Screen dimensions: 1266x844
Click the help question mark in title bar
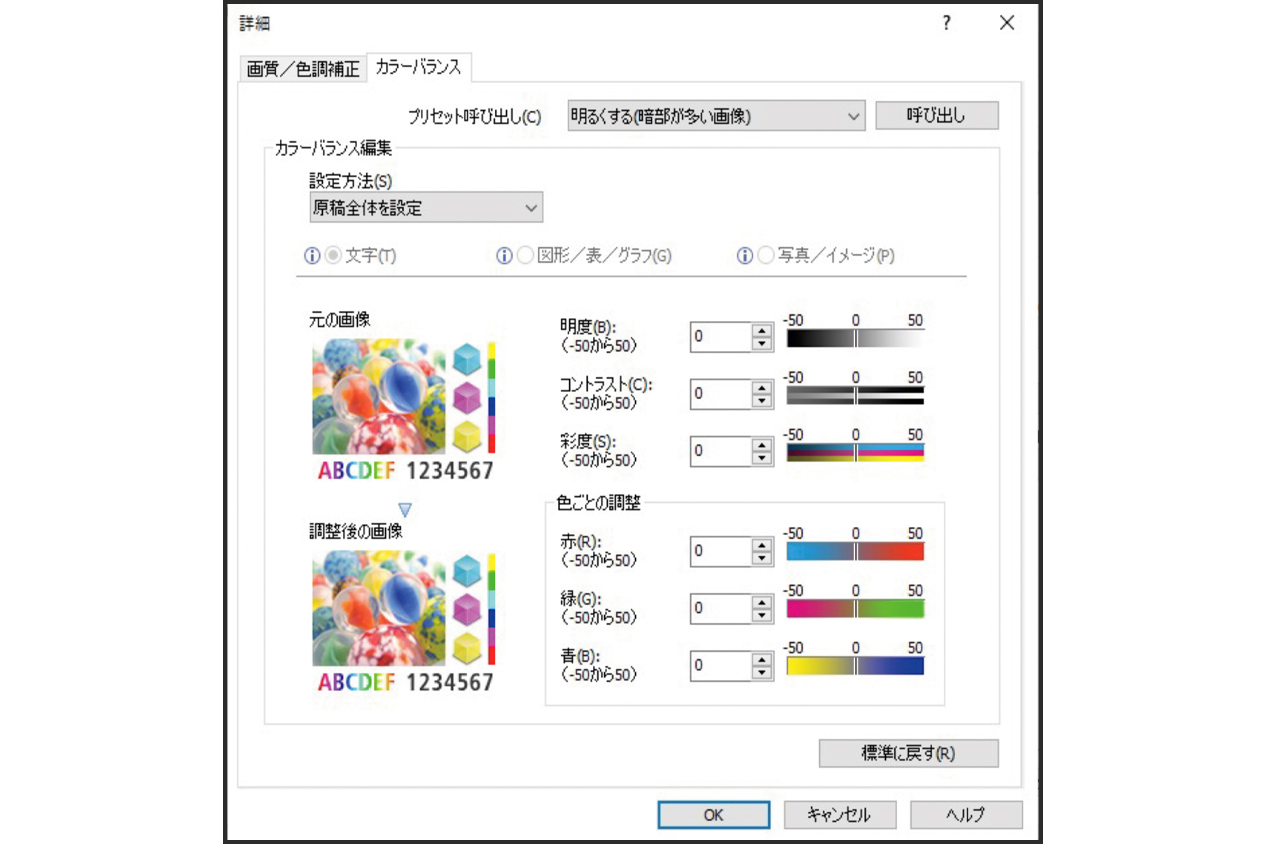(946, 23)
